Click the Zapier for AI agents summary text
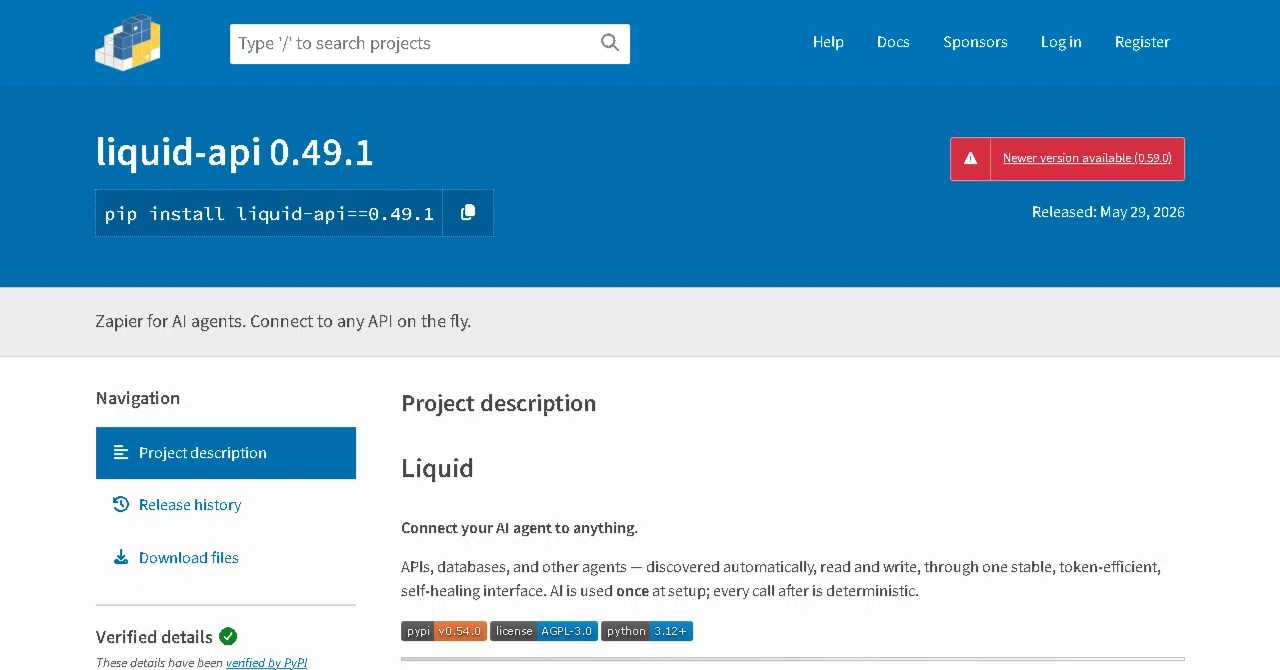The width and height of the screenshot is (1280, 670). (283, 321)
